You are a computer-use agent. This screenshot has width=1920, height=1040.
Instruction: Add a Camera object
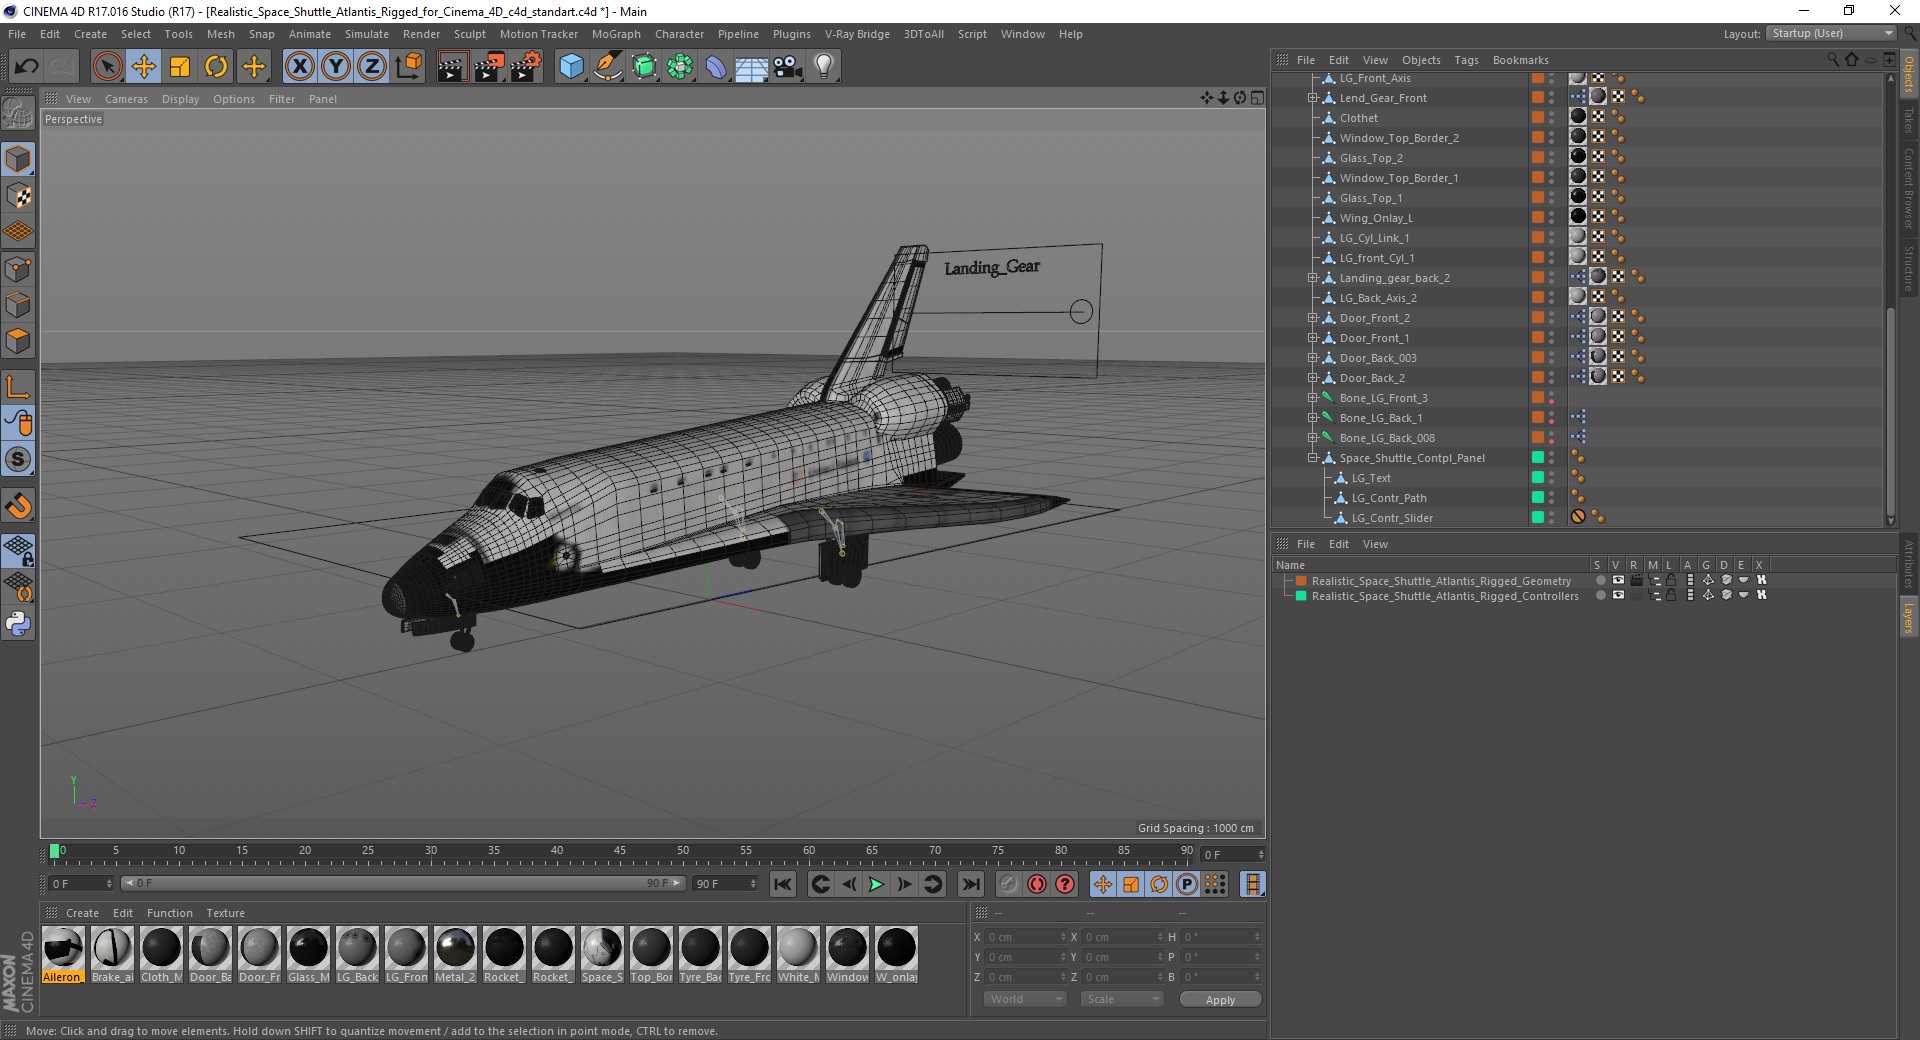(x=788, y=67)
